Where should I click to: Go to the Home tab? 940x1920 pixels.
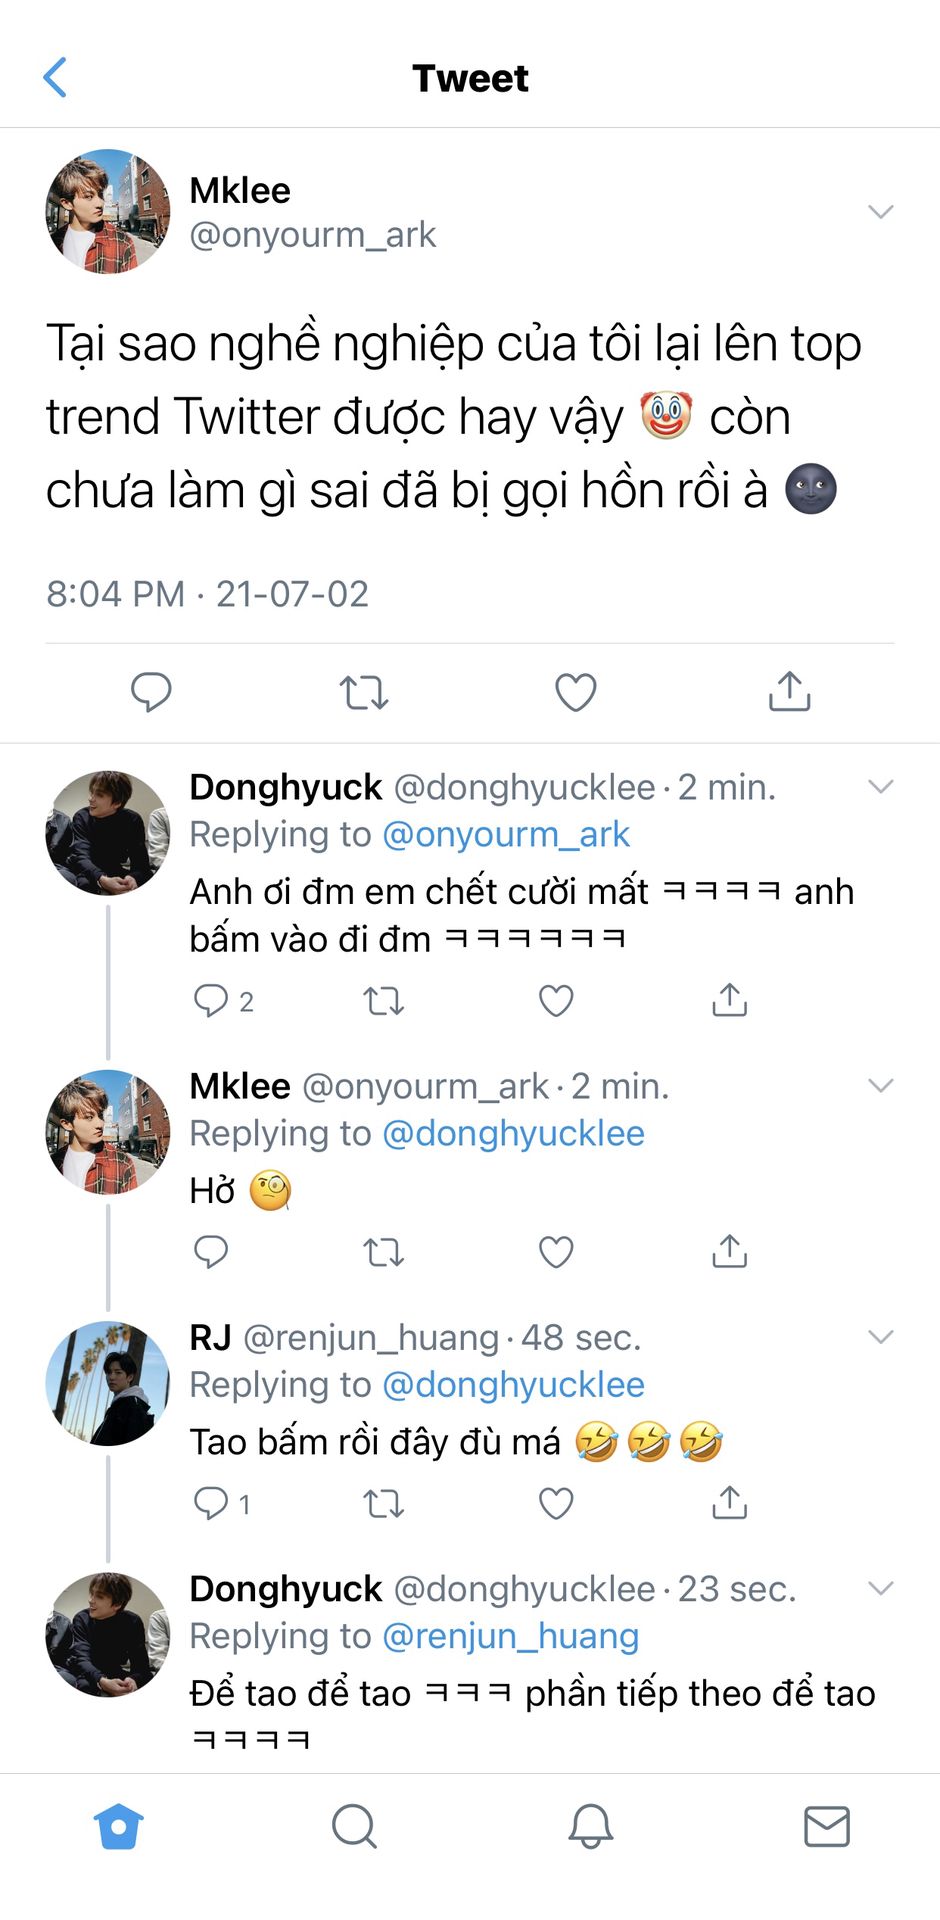click(119, 1827)
